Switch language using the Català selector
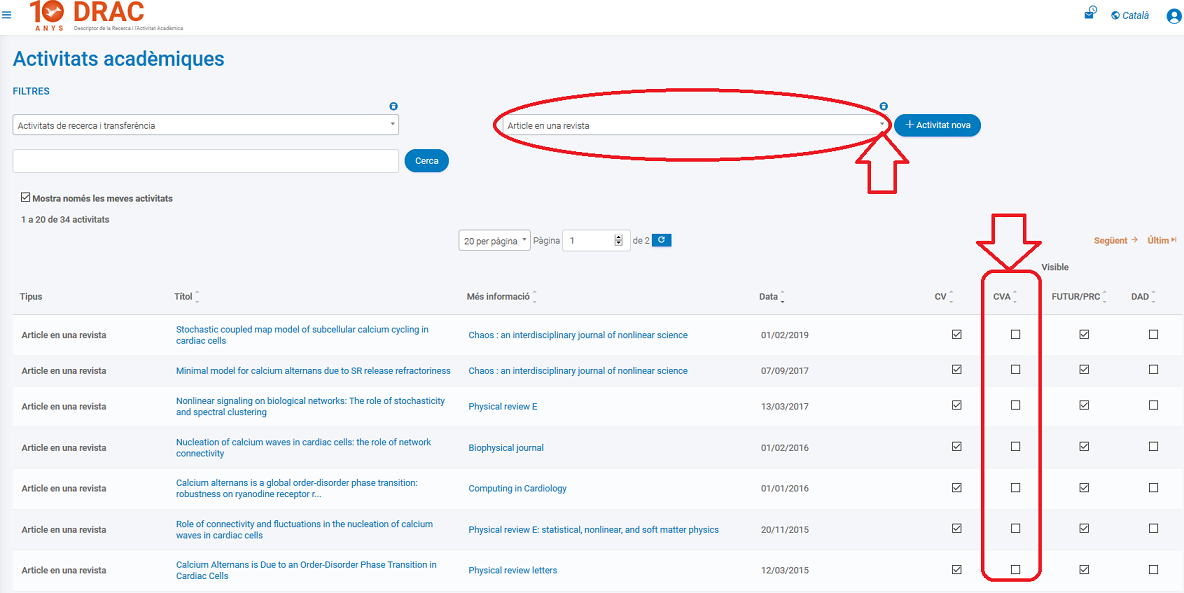1184x593 pixels. (1130, 16)
